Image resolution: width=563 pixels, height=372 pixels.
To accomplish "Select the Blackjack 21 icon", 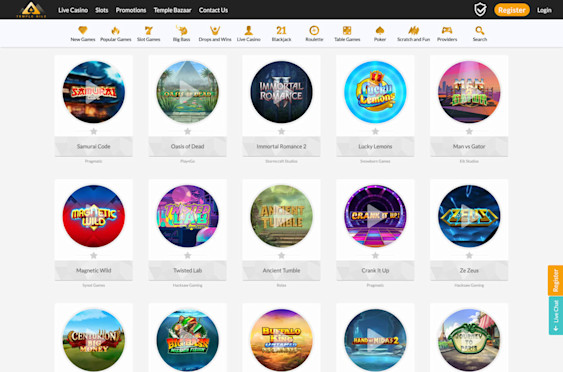I will pyautogui.click(x=281, y=31).
